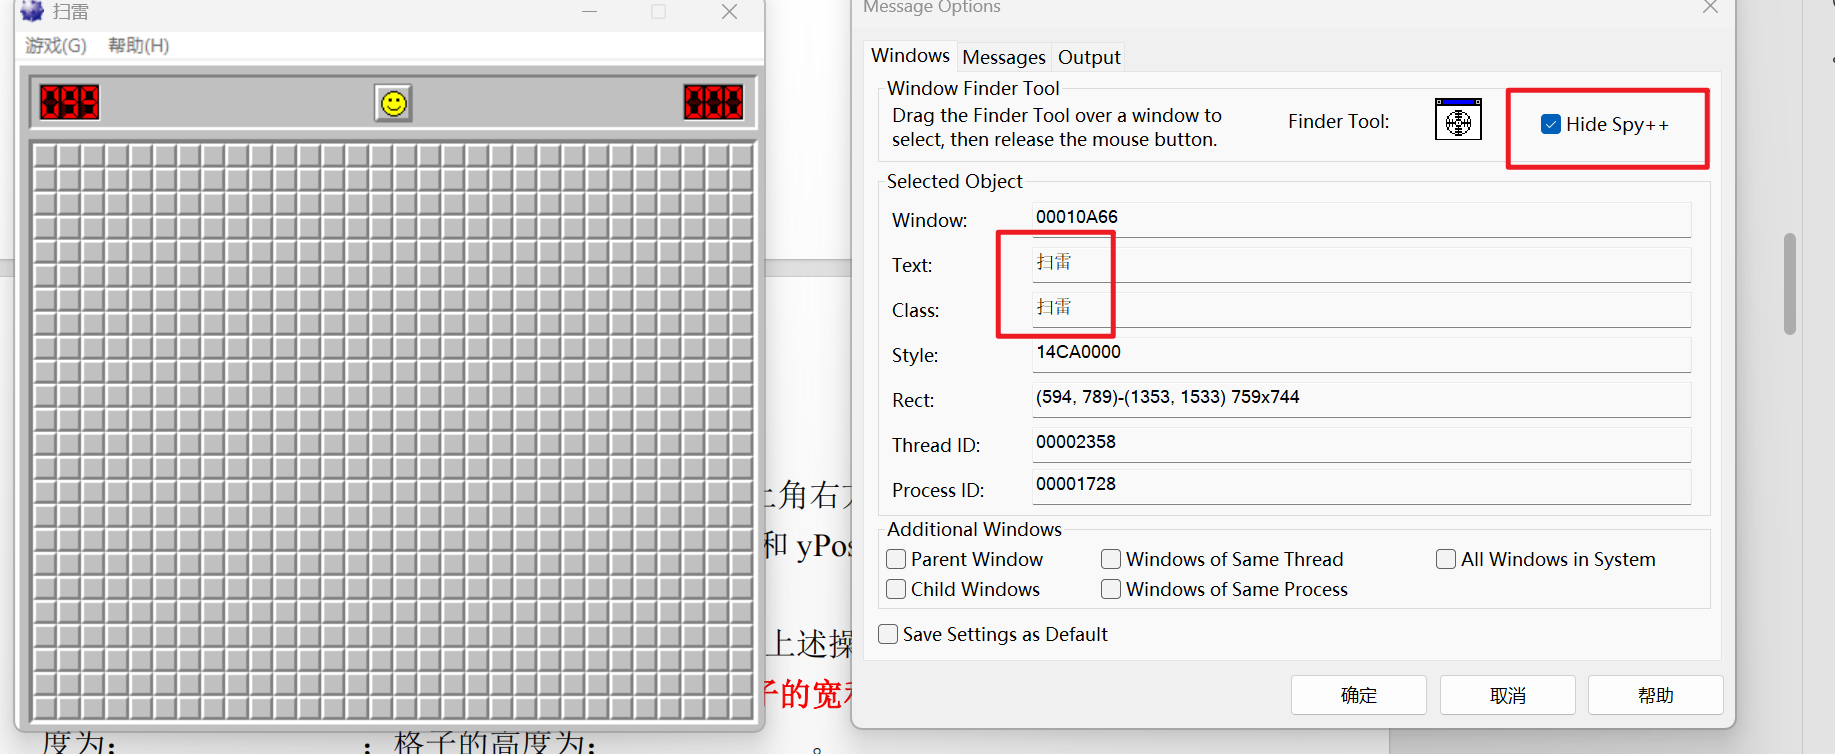Click the Style field 14CA0000
Viewport: 1835px width, 754px height.
click(1361, 354)
